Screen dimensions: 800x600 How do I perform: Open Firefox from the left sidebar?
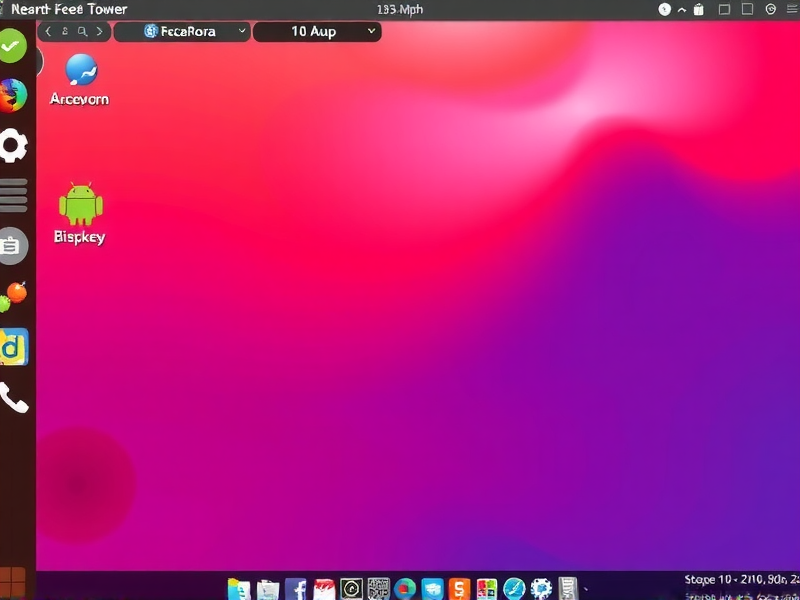[13, 95]
